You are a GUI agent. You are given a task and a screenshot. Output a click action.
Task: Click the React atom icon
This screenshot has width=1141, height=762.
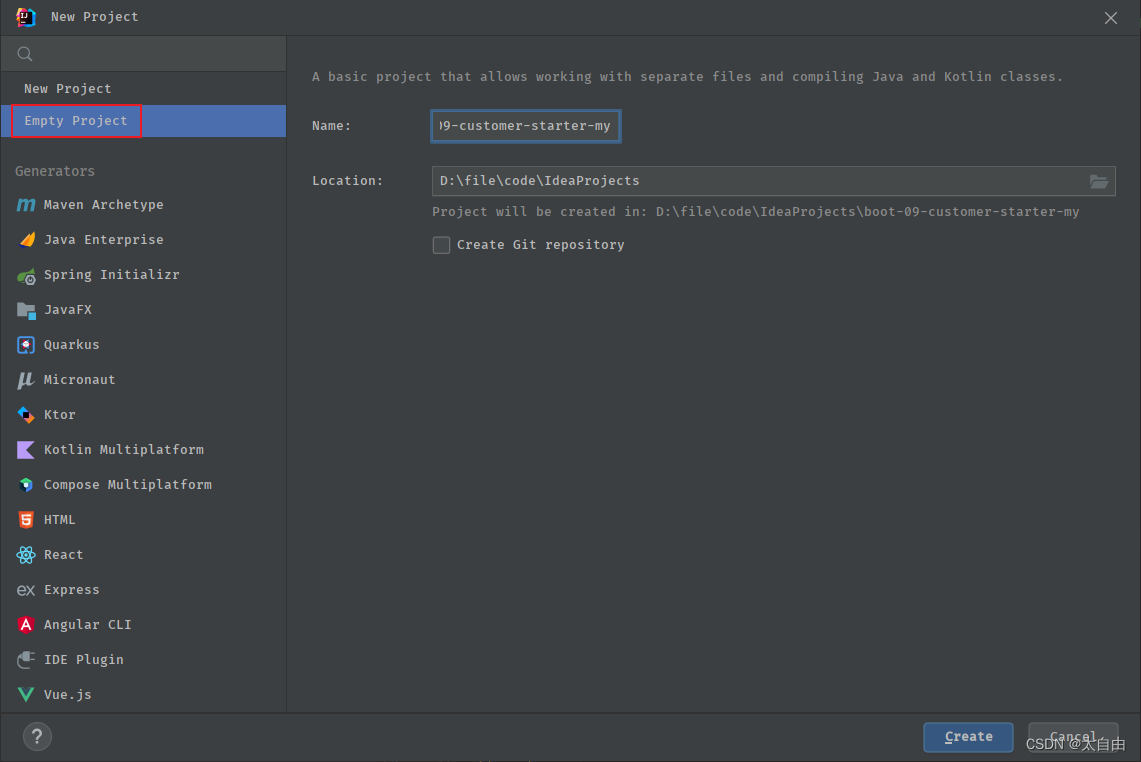(25, 555)
